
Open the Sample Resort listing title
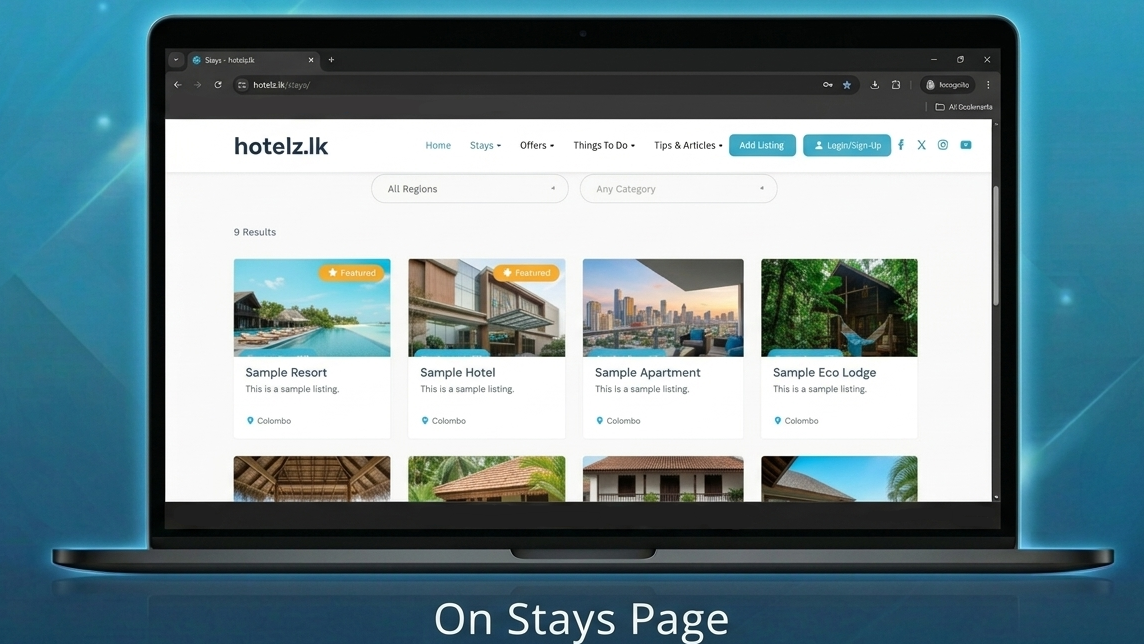tap(286, 373)
